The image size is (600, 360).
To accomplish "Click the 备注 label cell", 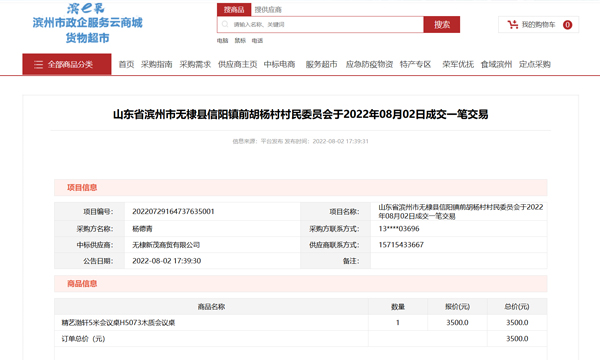I will pos(336,261).
